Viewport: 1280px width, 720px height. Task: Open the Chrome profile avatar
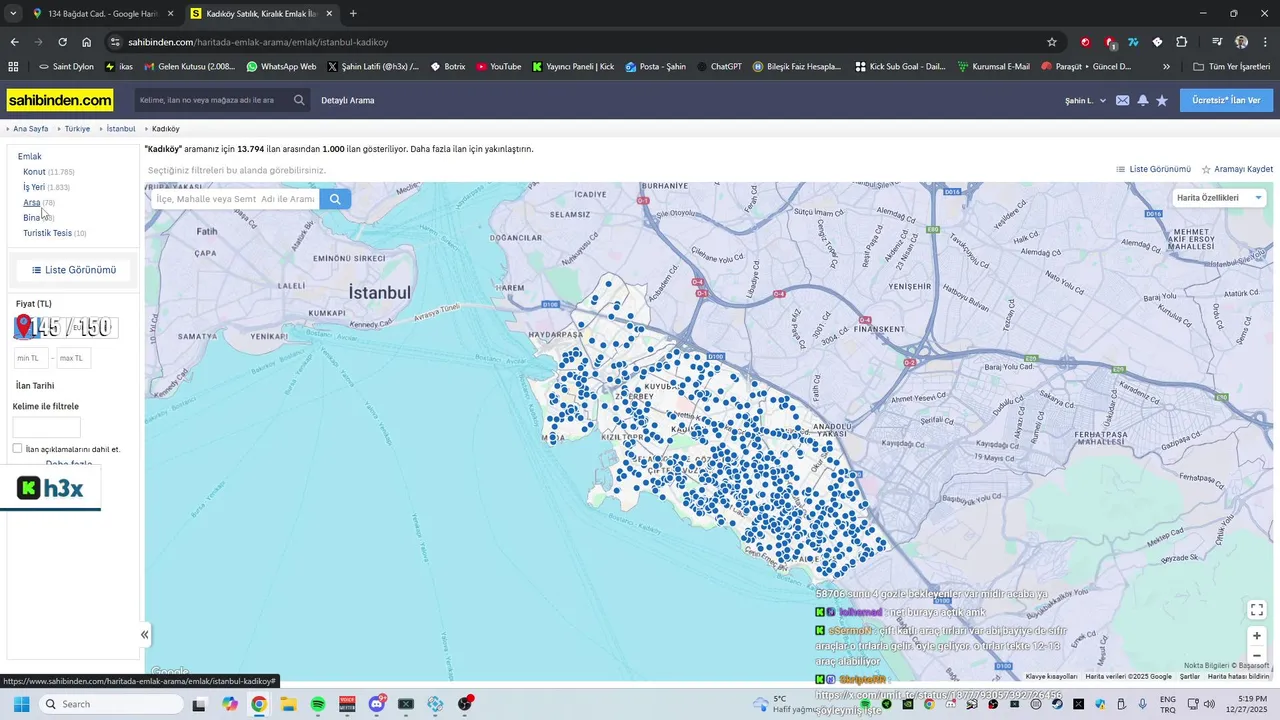click(x=1241, y=42)
